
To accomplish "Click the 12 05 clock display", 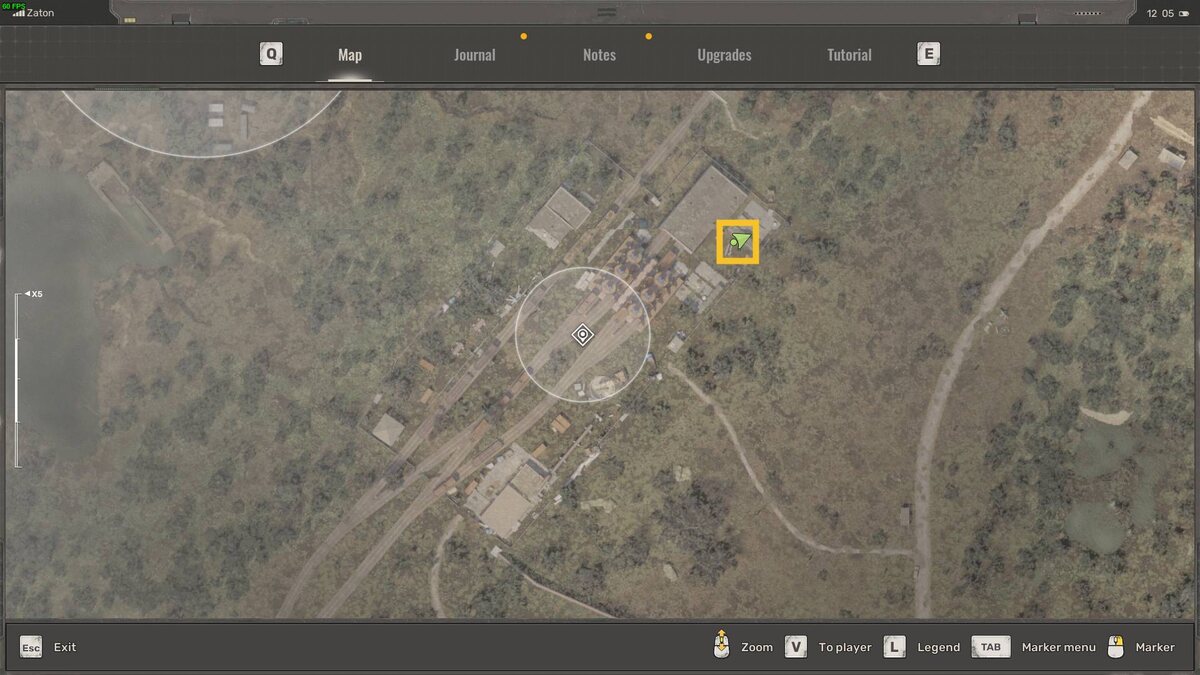I will coord(1160,13).
